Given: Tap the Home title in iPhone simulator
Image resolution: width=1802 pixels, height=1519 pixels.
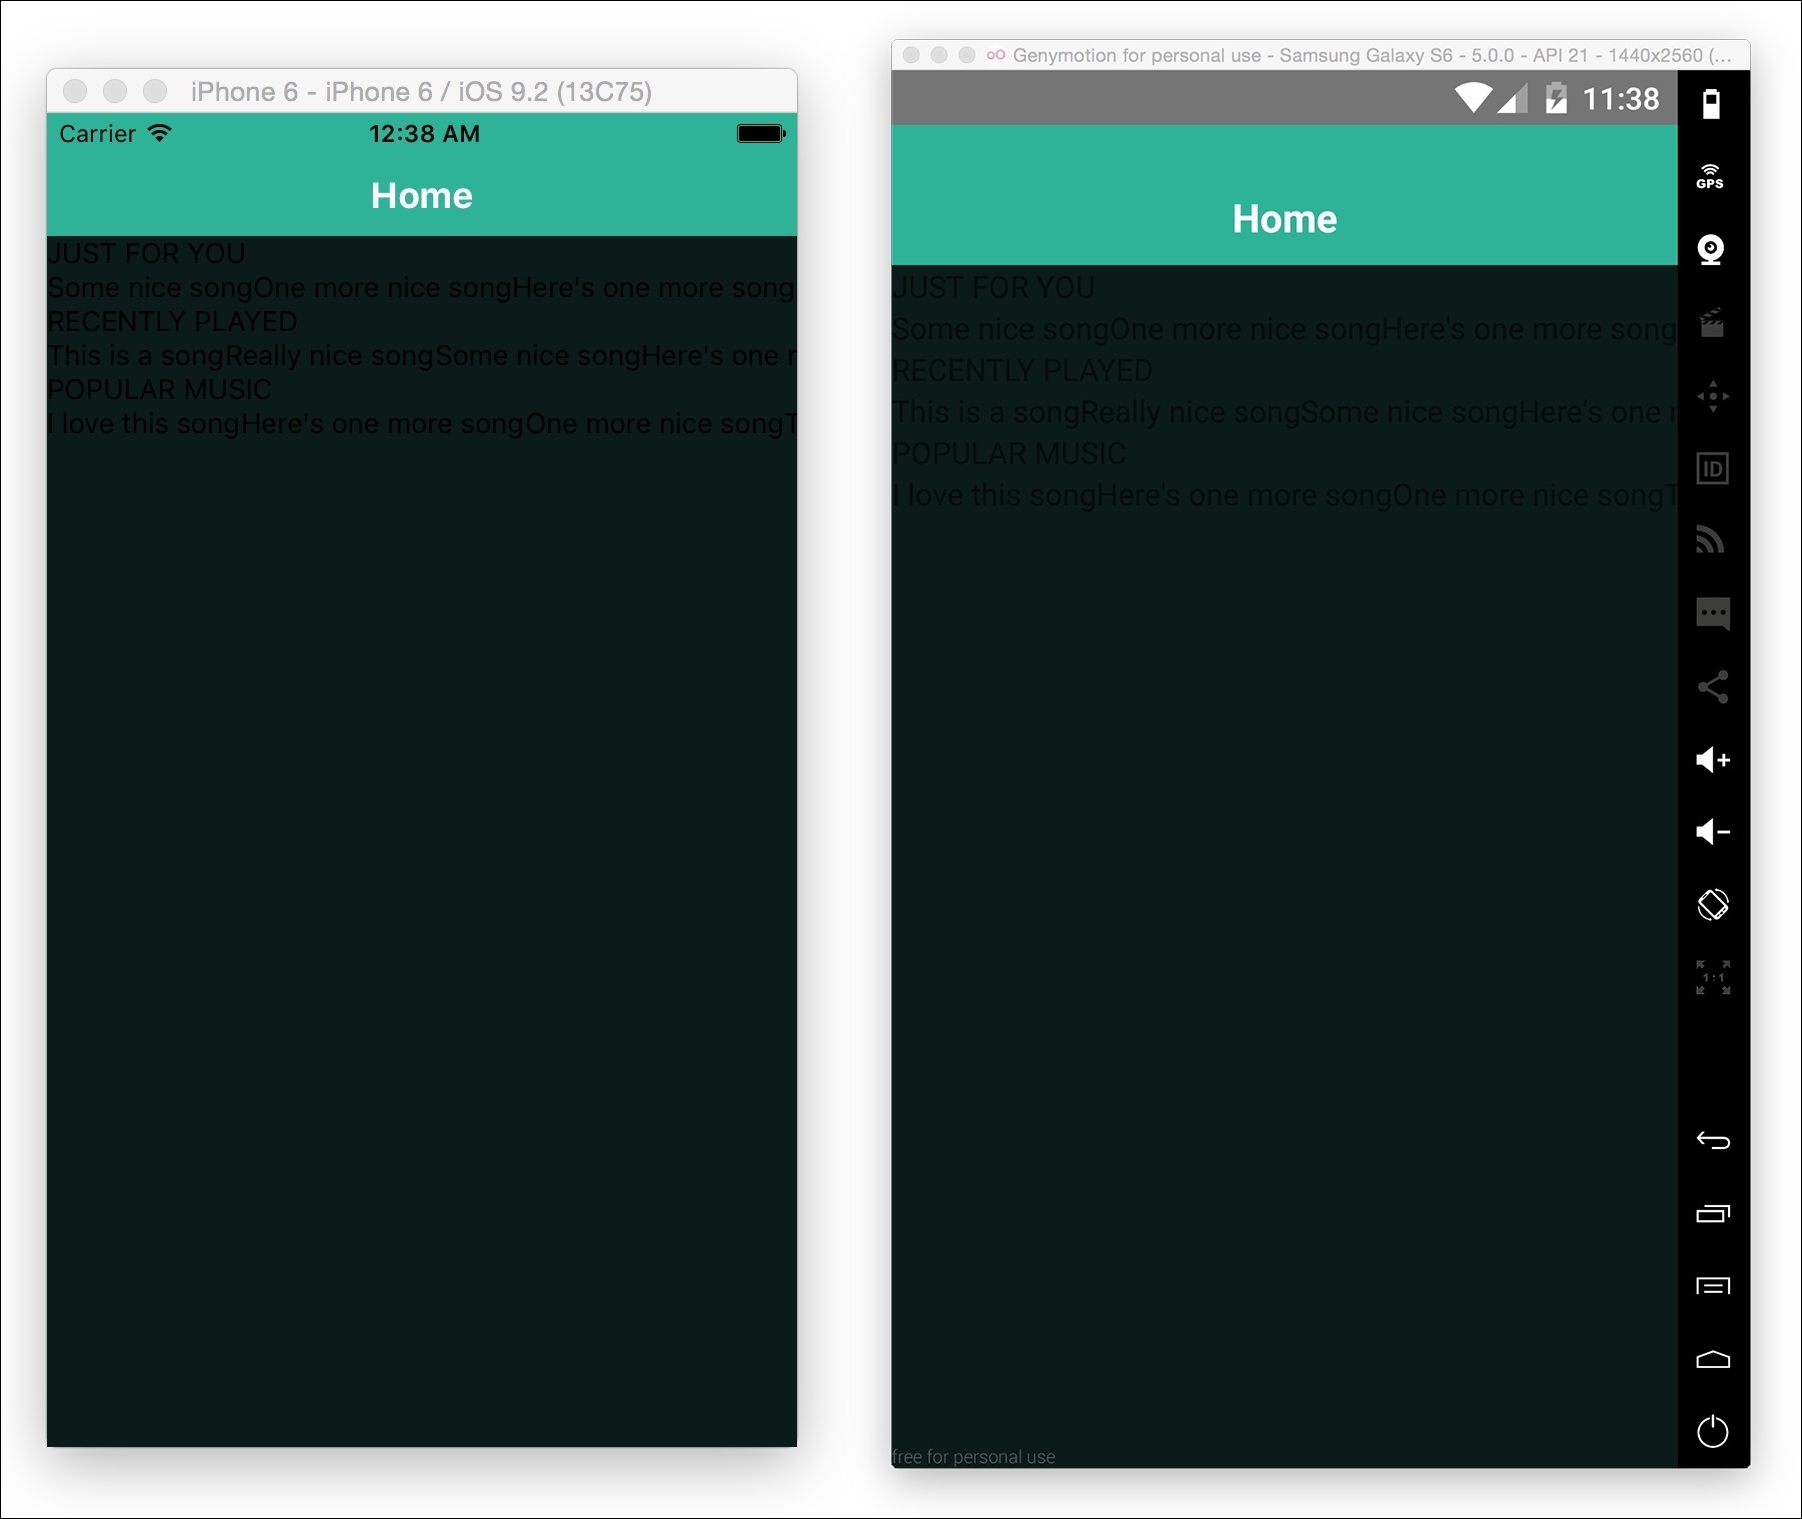Looking at the screenshot, I should pos(421,196).
